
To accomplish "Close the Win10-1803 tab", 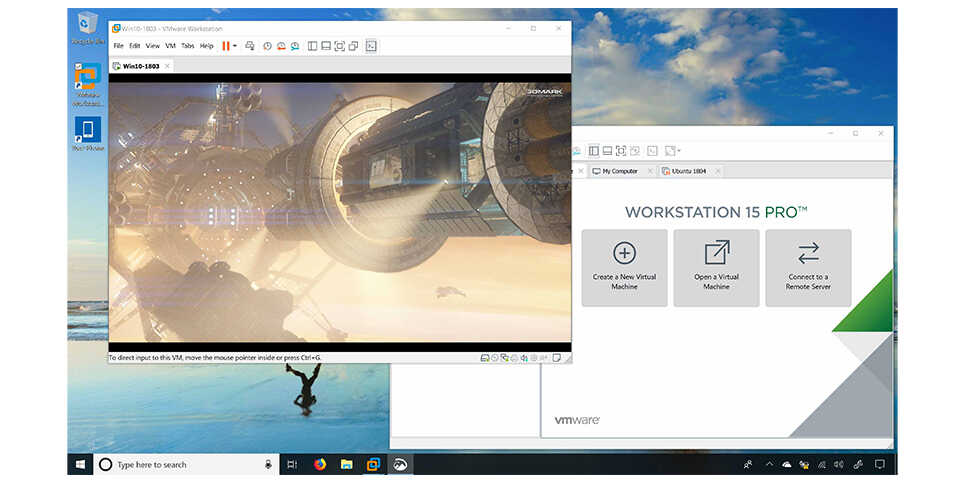I will [167, 66].
